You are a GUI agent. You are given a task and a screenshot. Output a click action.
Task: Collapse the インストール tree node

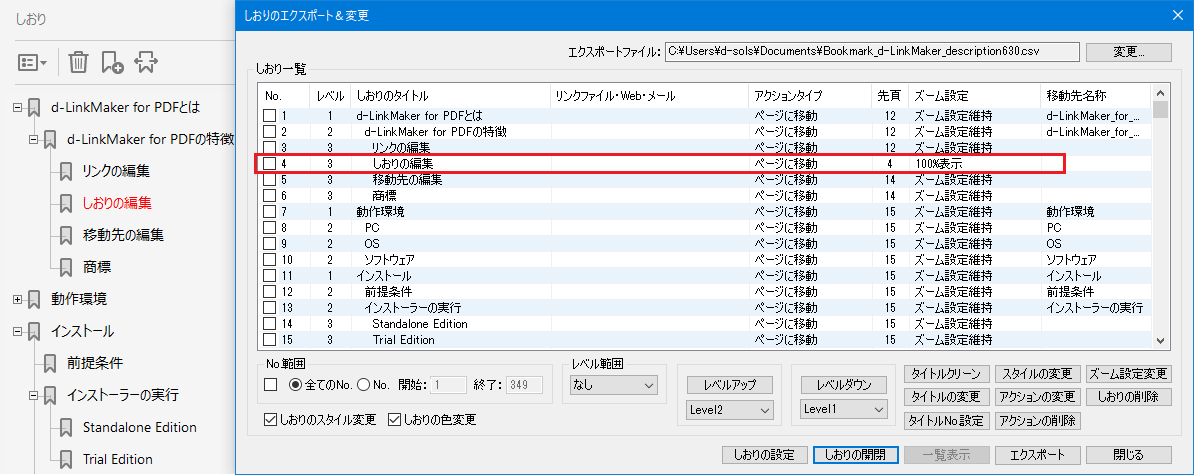click(18, 331)
